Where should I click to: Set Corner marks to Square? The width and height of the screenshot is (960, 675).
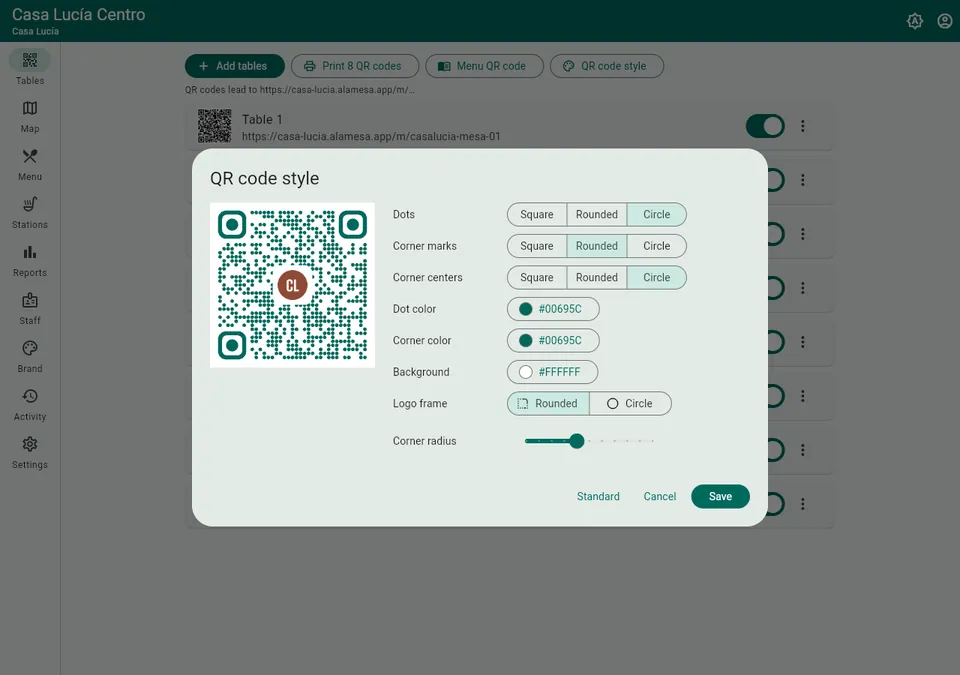click(536, 246)
